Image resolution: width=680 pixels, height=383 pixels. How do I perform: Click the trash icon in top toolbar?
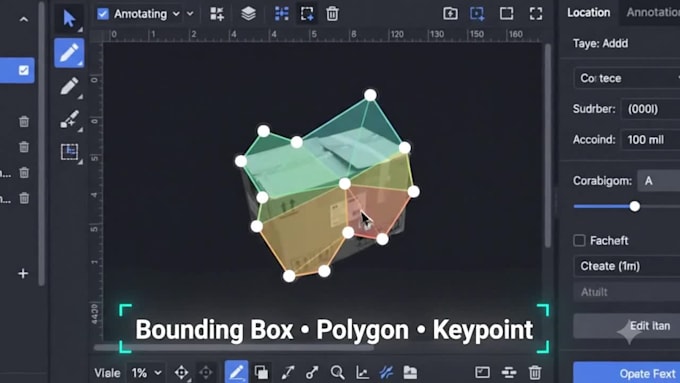point(332,14)
